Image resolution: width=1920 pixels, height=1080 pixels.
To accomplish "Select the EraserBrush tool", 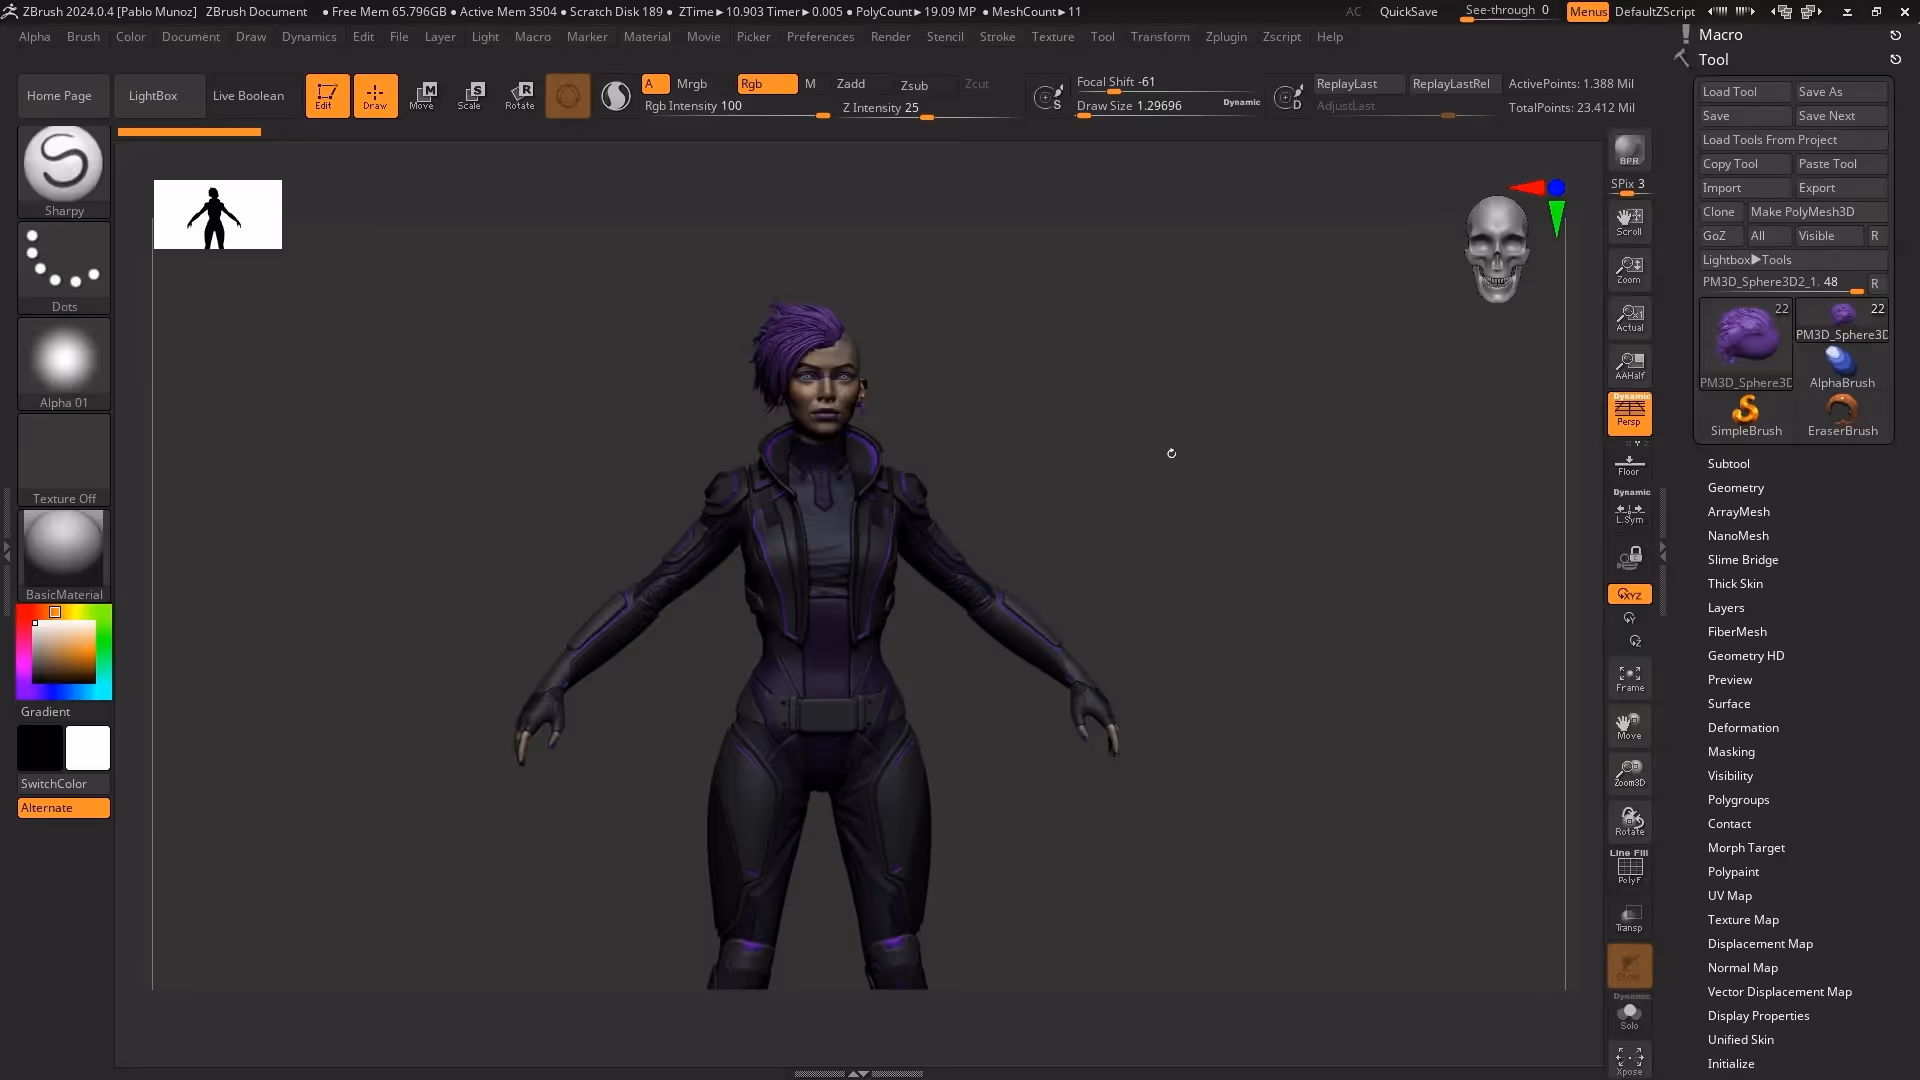I will pos(1842,416).
